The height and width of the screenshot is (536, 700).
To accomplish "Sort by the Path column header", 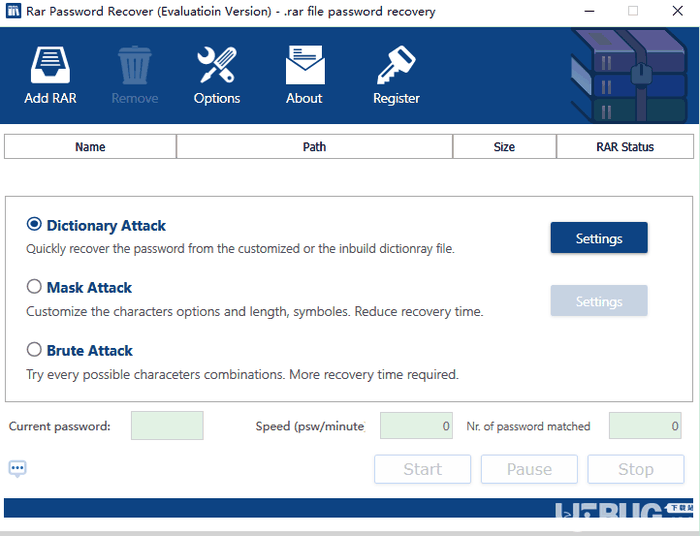I will click(x=314, y=147).
